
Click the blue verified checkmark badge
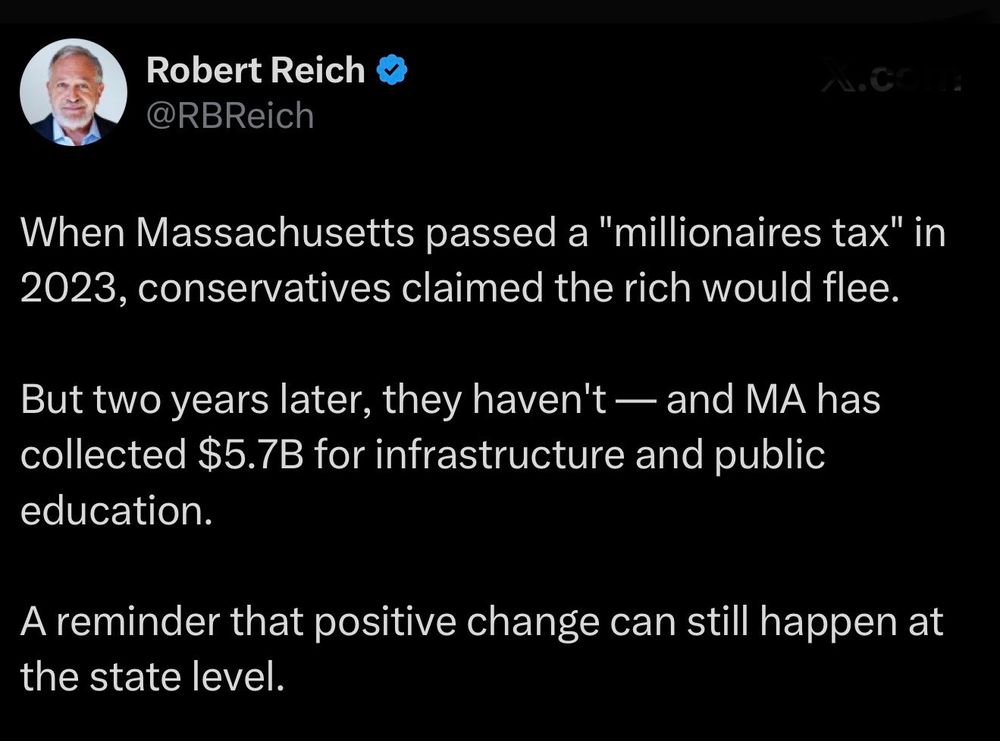[391, 71]
